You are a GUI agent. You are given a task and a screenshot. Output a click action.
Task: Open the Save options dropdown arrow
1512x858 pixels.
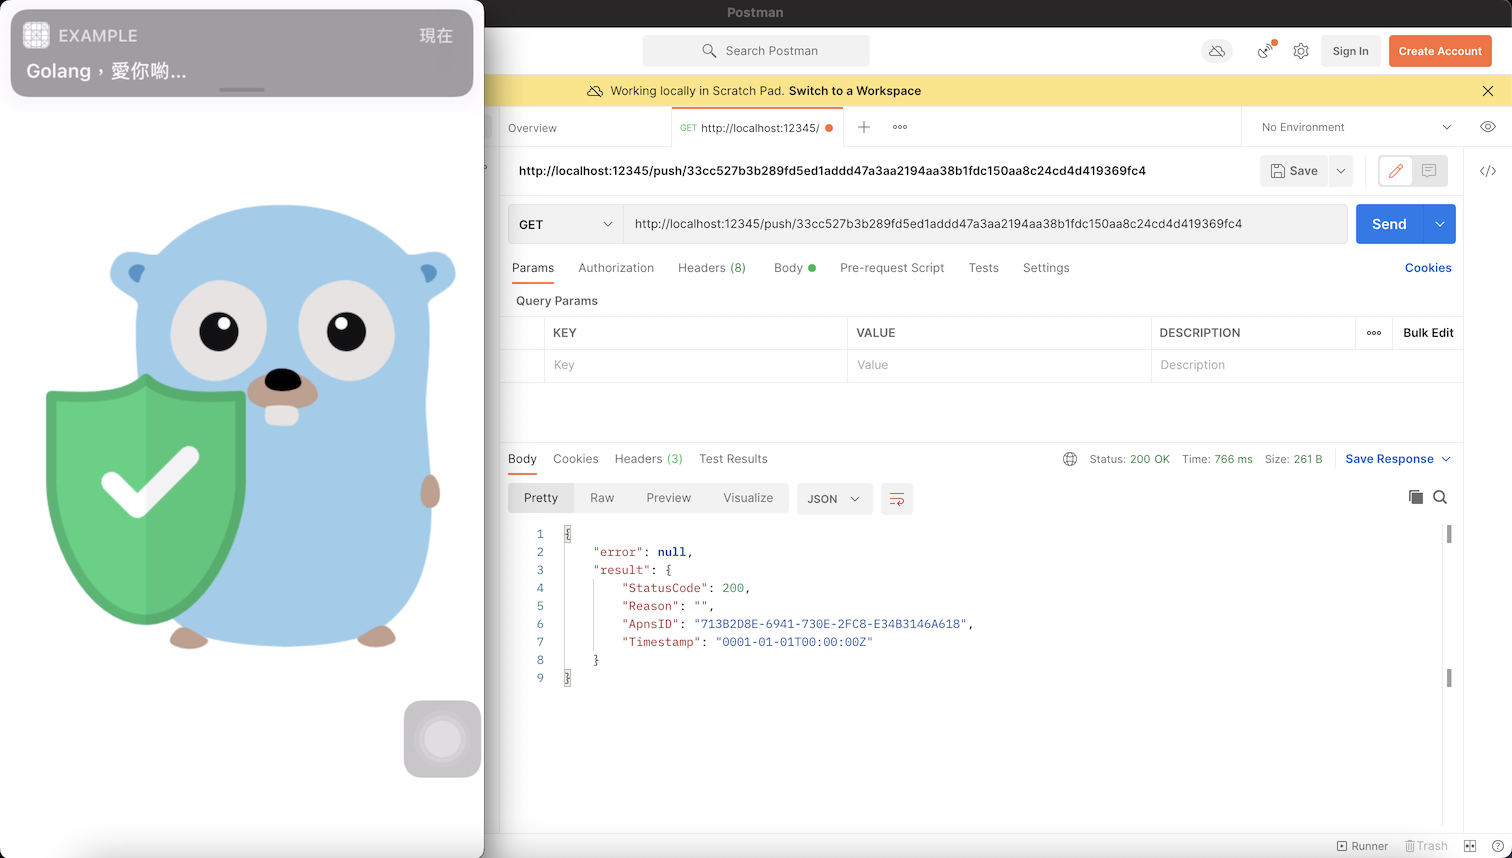pos(1341,171)
